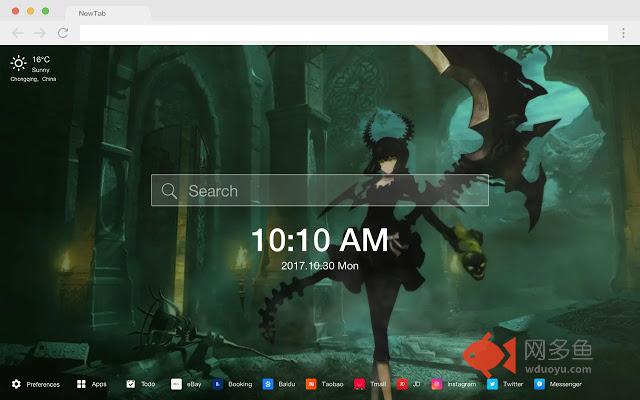Open the Preferences gear icon
Image resolution: width=640 pixels, height=400 pixels.
(x=16, y=384)
